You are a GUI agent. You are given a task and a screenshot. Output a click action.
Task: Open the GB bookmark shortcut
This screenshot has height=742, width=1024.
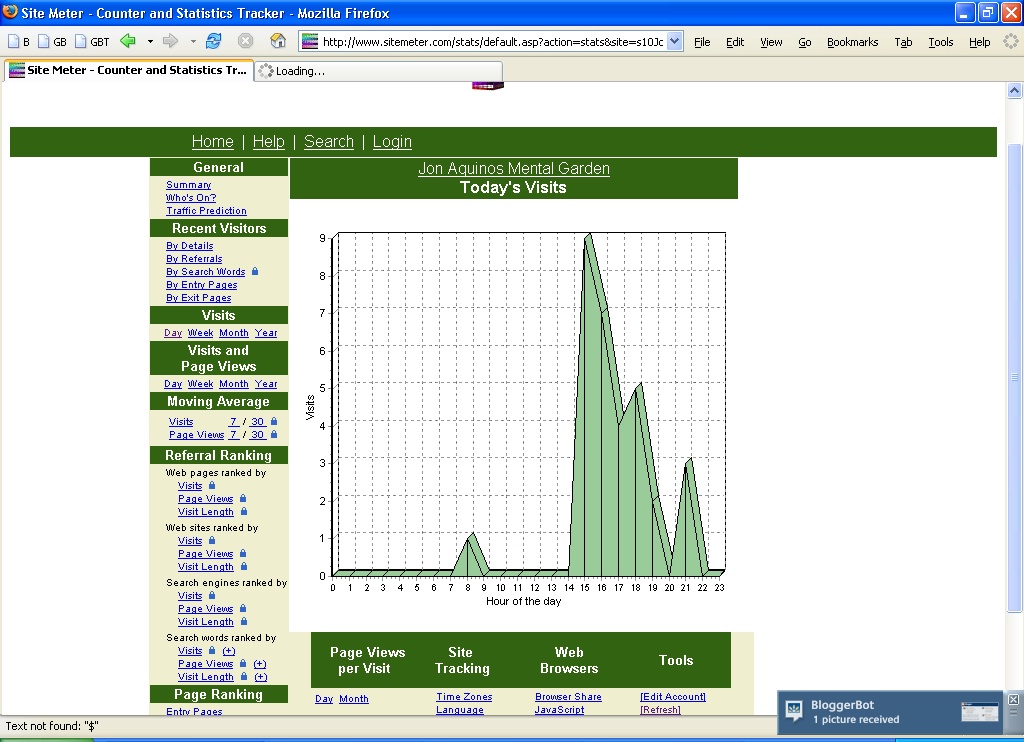pyautogui.click(x=52, y=42)
